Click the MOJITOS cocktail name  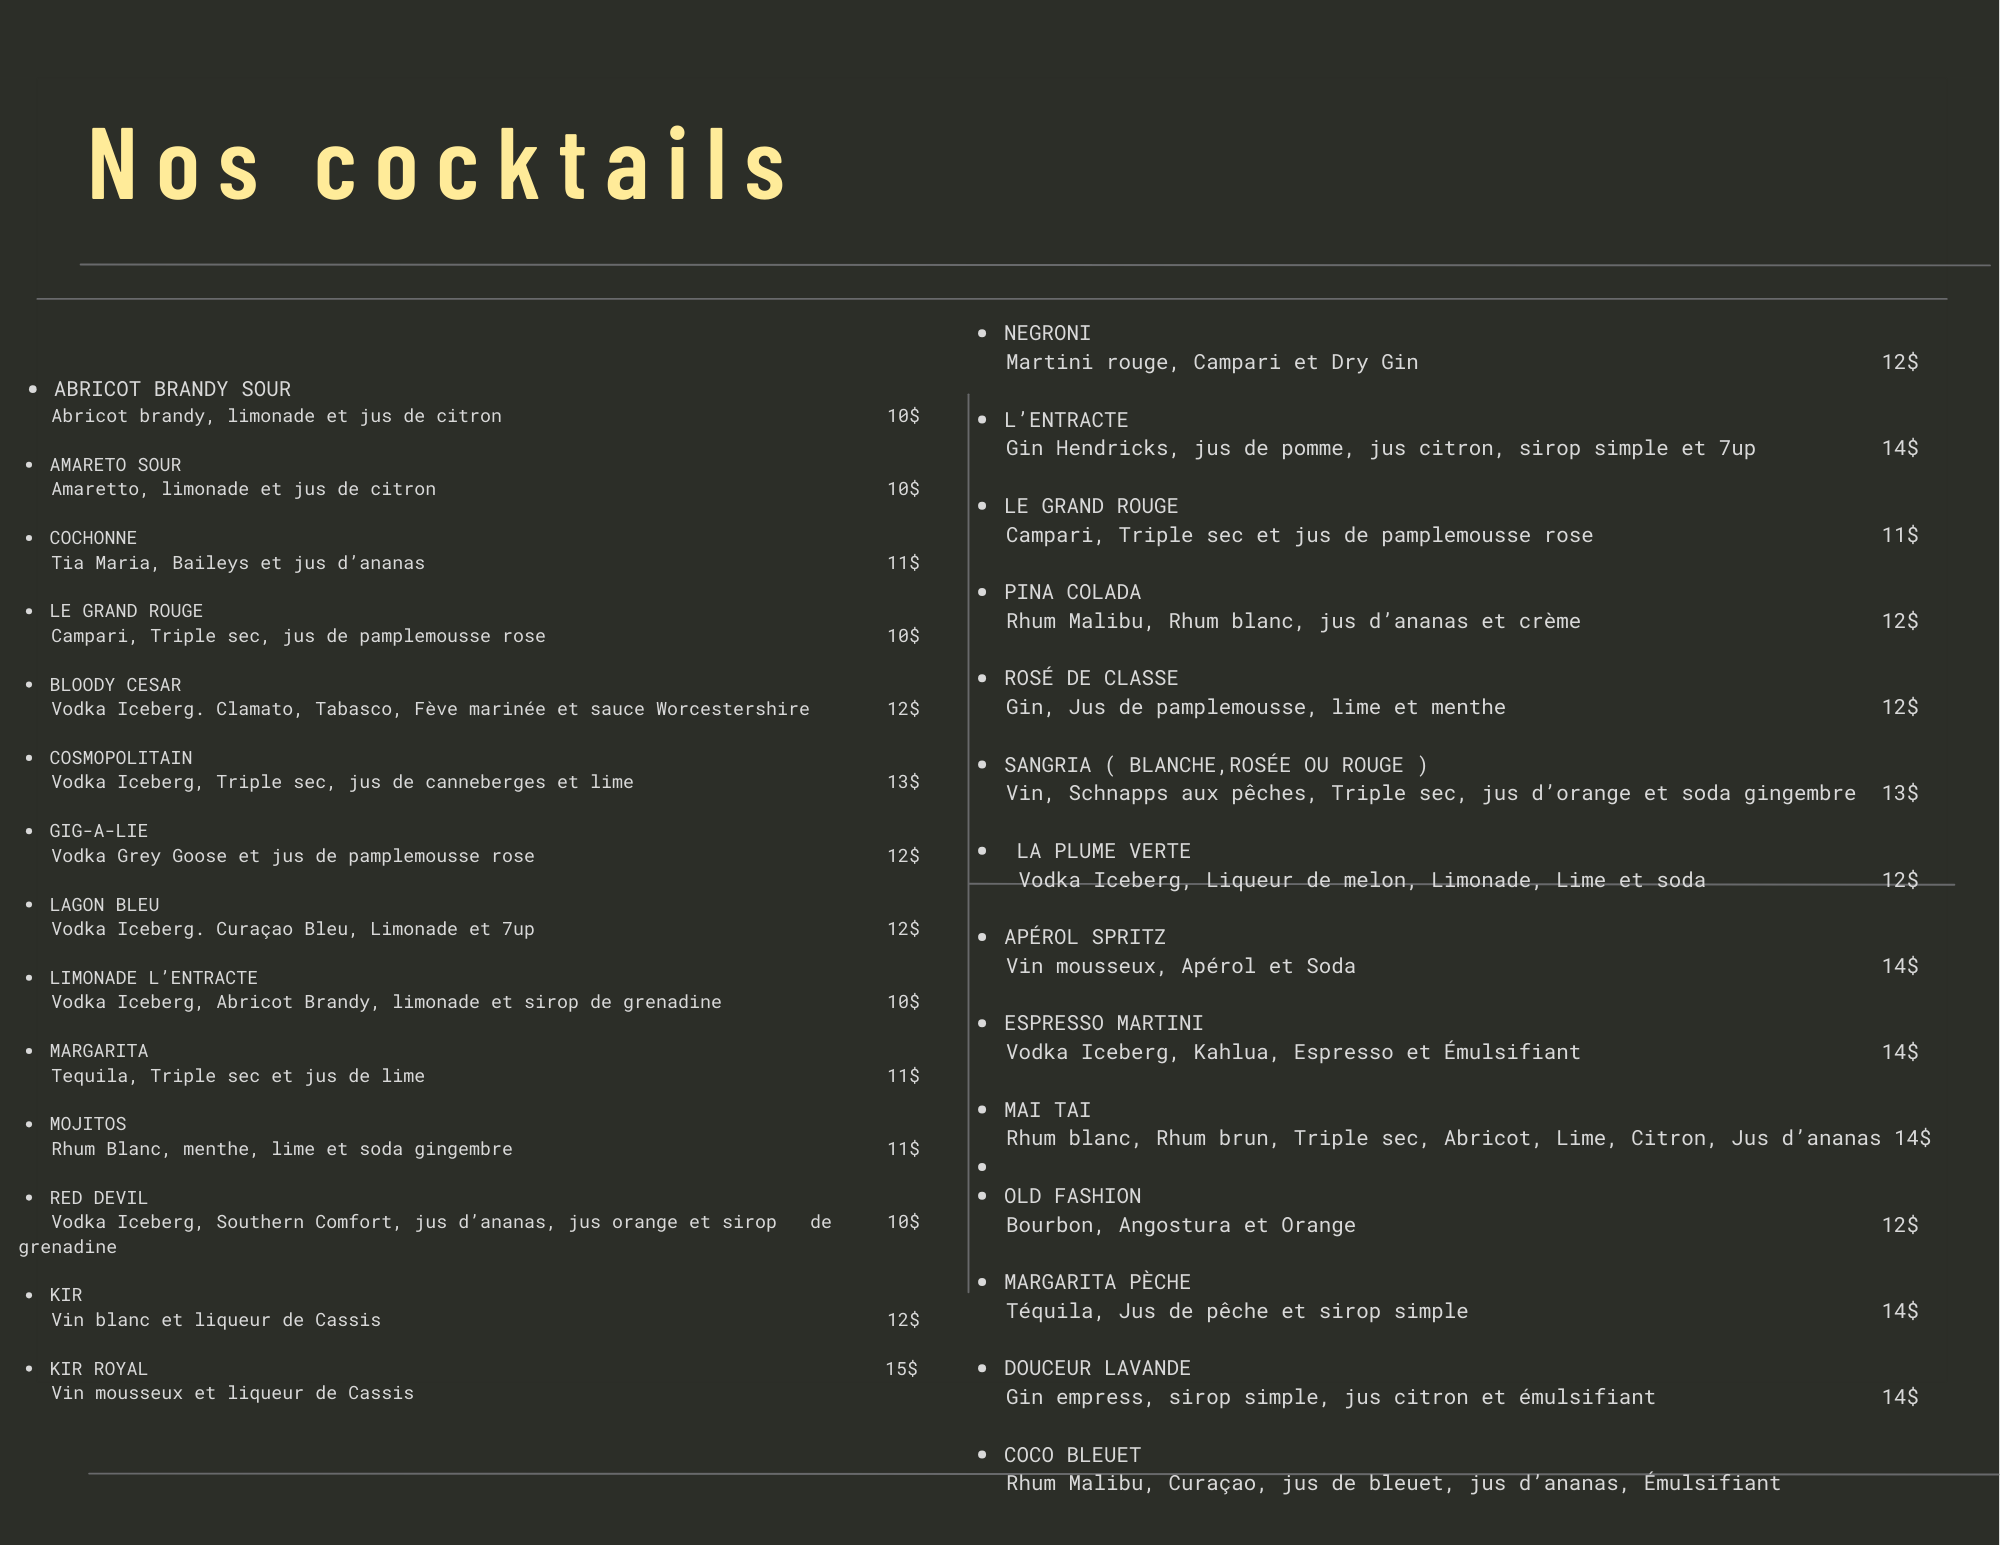88,1124
